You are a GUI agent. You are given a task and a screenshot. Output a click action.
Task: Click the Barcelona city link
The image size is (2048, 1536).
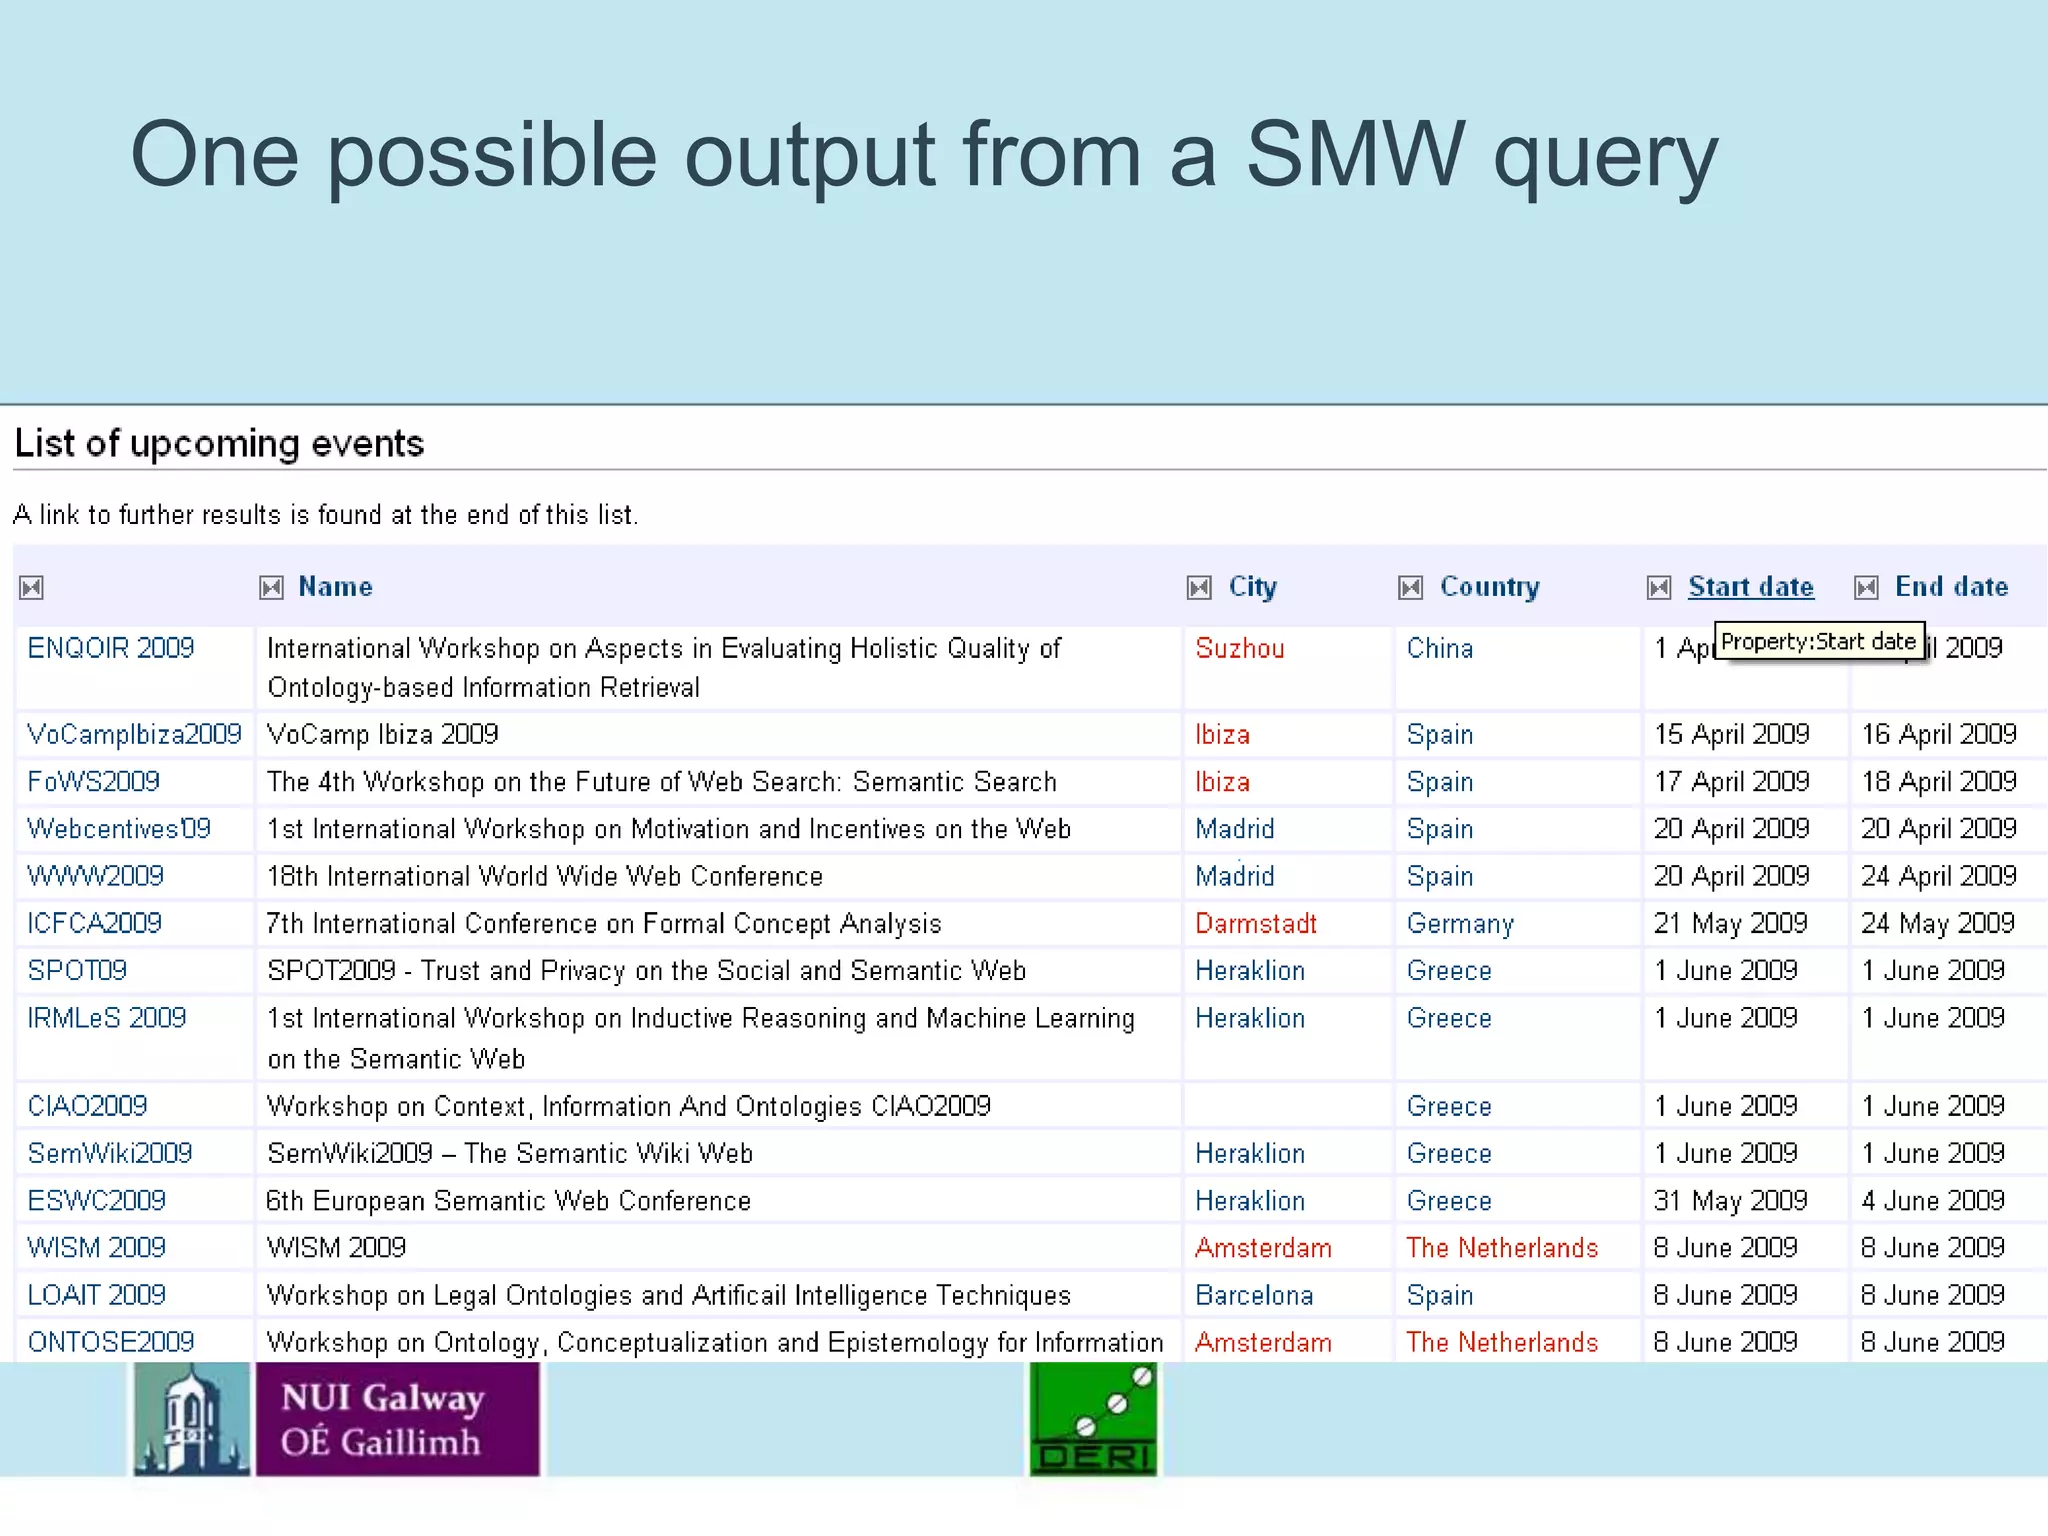point(1254,1295)
